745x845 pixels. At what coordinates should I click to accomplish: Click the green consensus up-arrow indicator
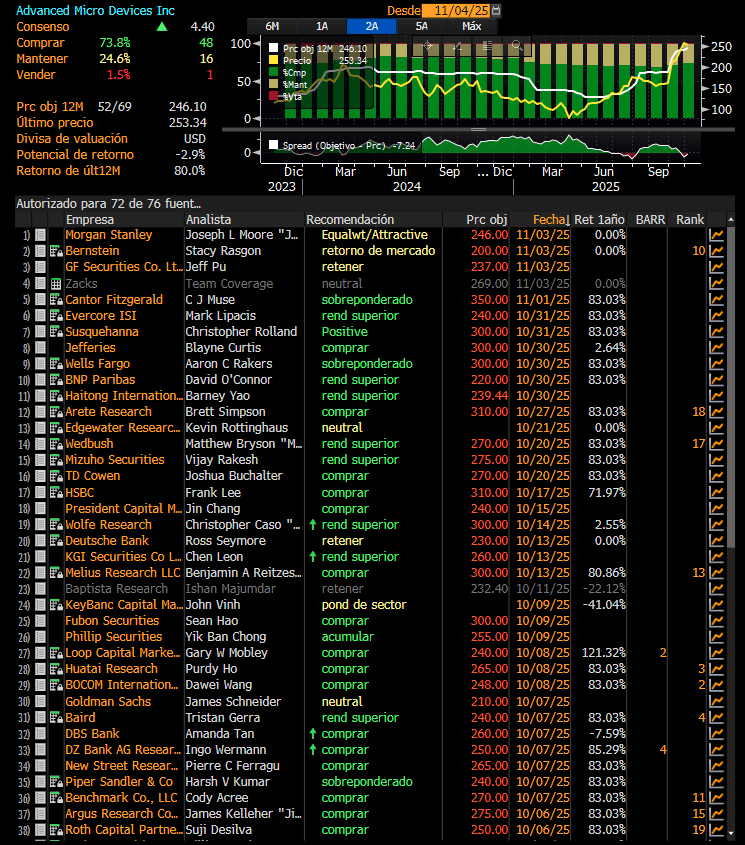[162, 26]
